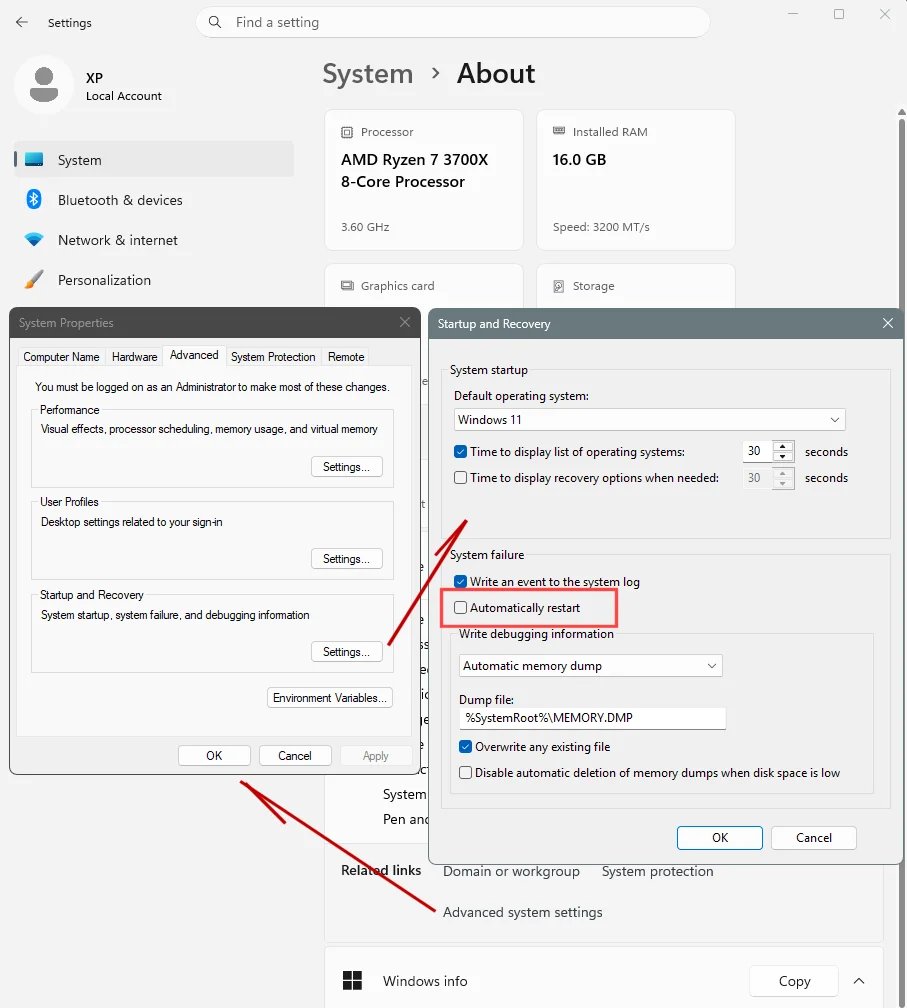Click the Environment Variables button
The image size is (907, 1008).
pos(330,698)
